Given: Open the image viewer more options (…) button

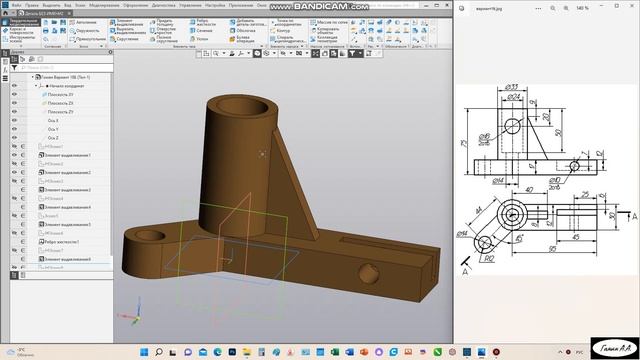Looking at the screenshot, I should (538, 8).
